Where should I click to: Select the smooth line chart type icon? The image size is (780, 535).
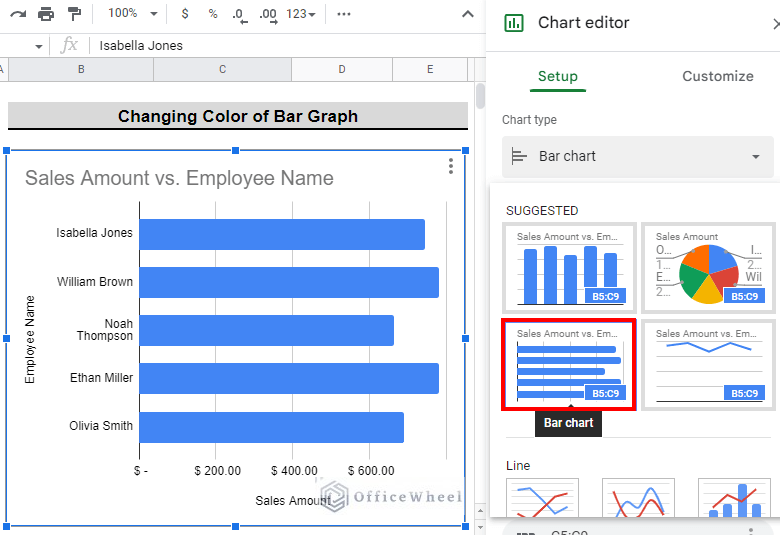pyautogui.click(x=638, y=497)
